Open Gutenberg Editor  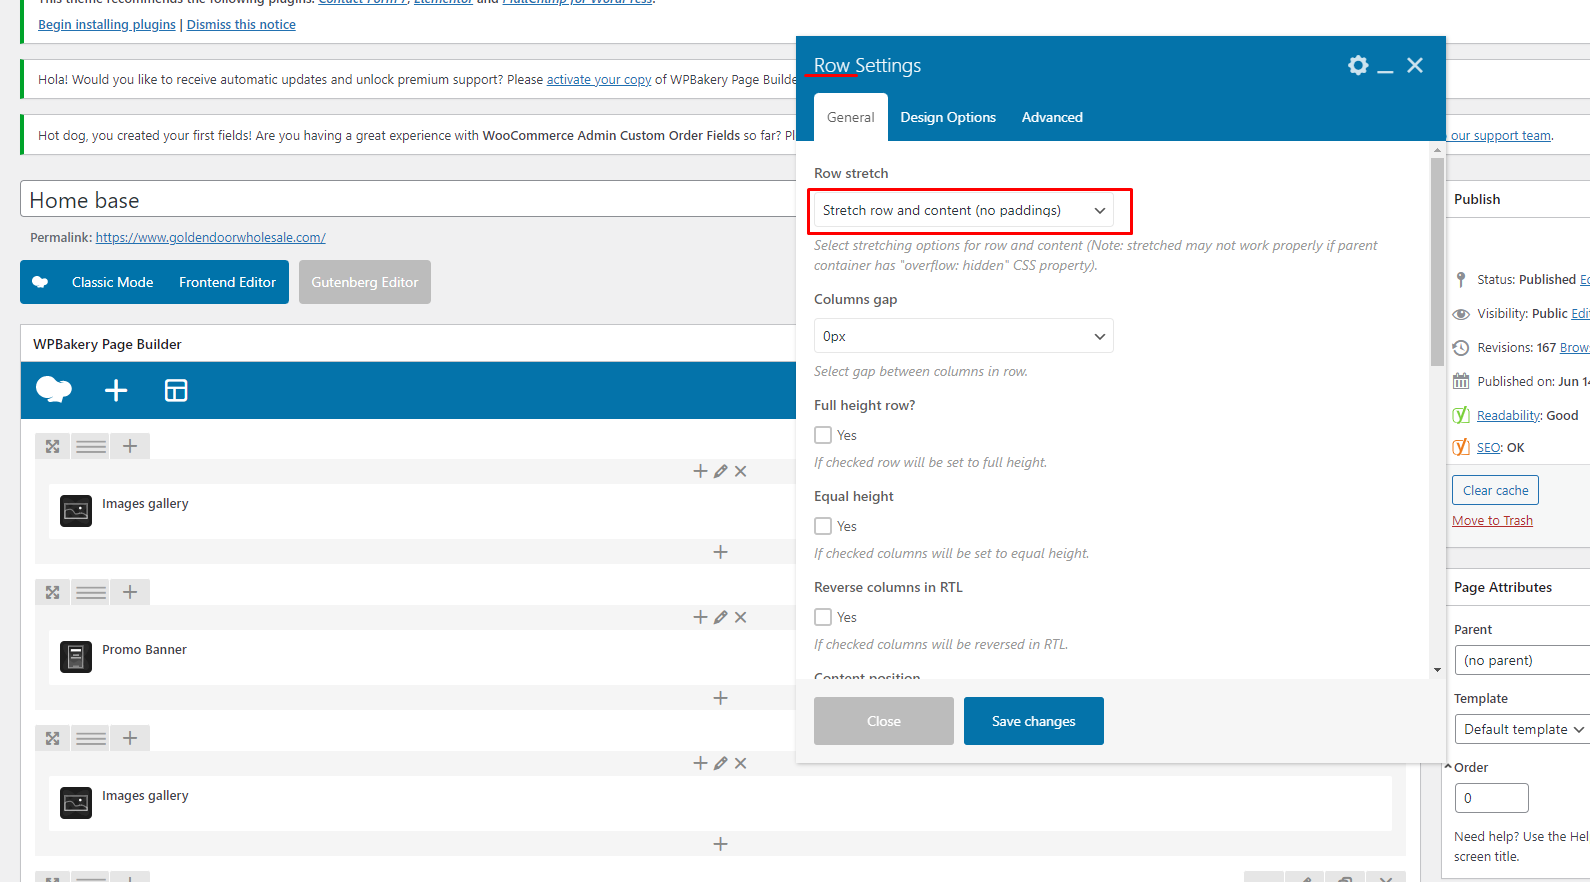365,282
